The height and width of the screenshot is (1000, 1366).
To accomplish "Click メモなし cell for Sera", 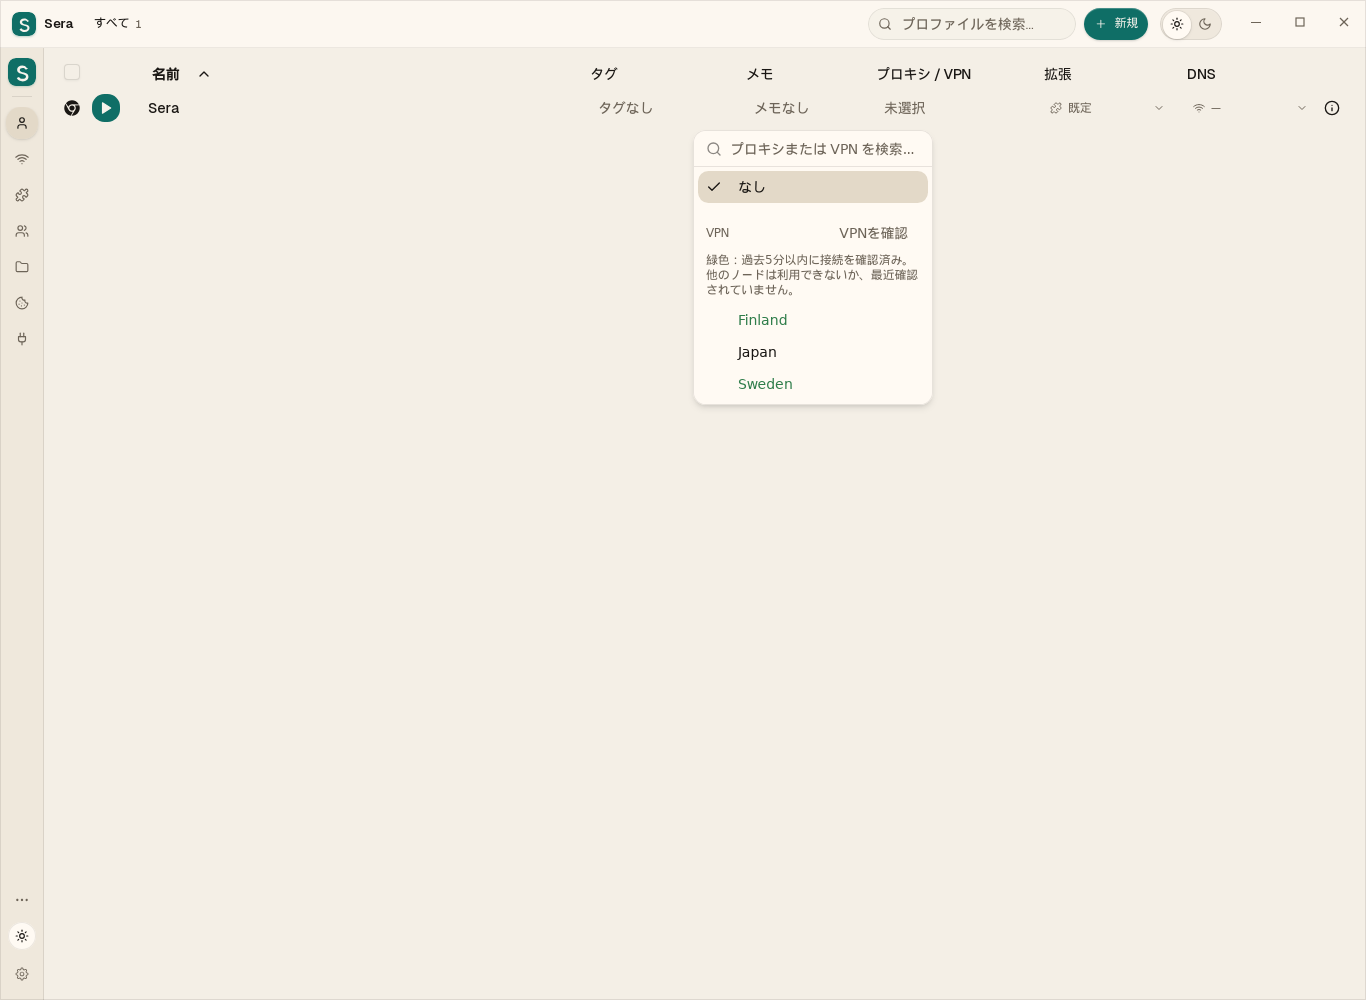I will tap(781, 108).
